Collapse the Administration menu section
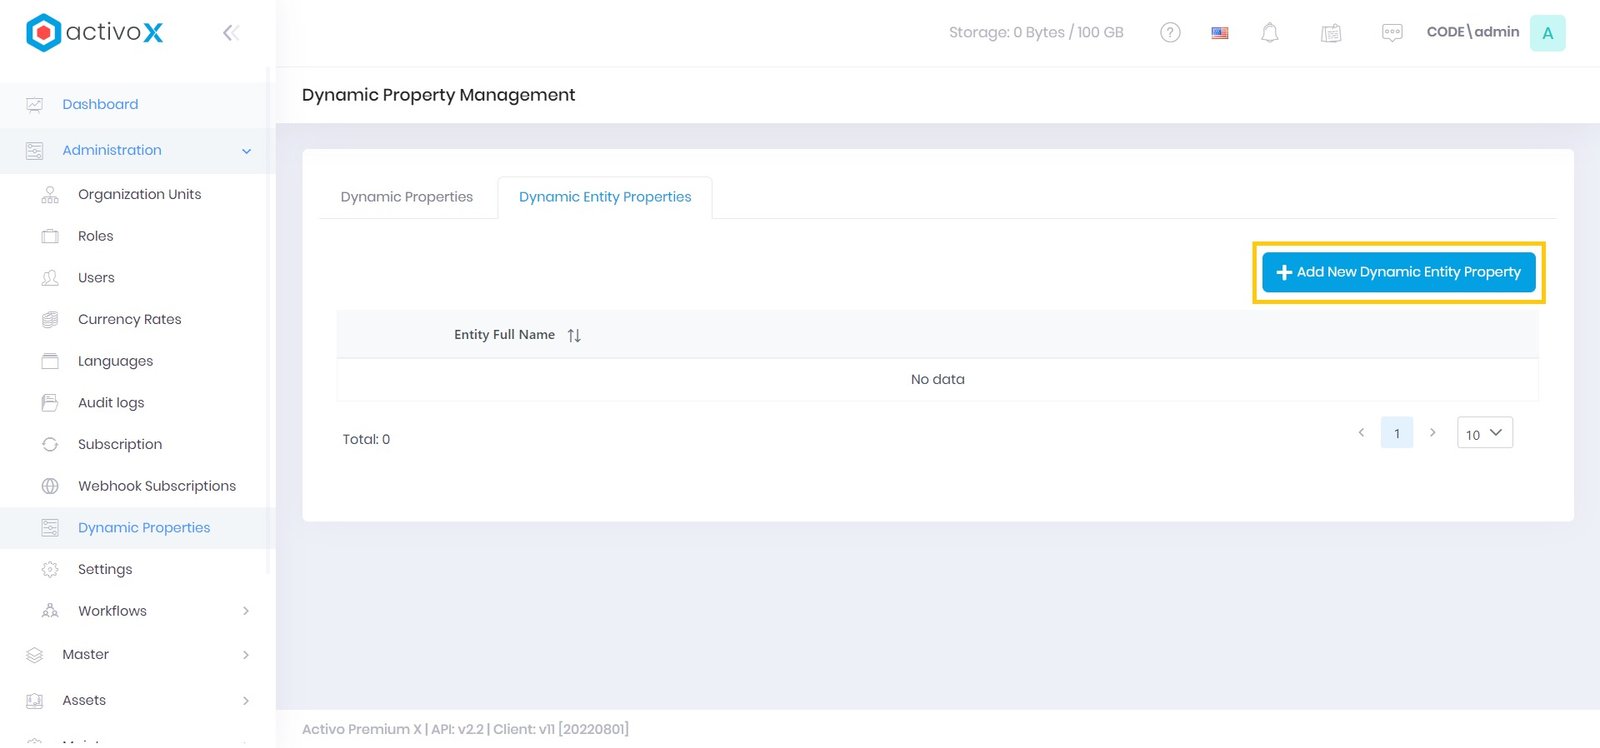The image size is (1600, 748). [x=246, y=151]
